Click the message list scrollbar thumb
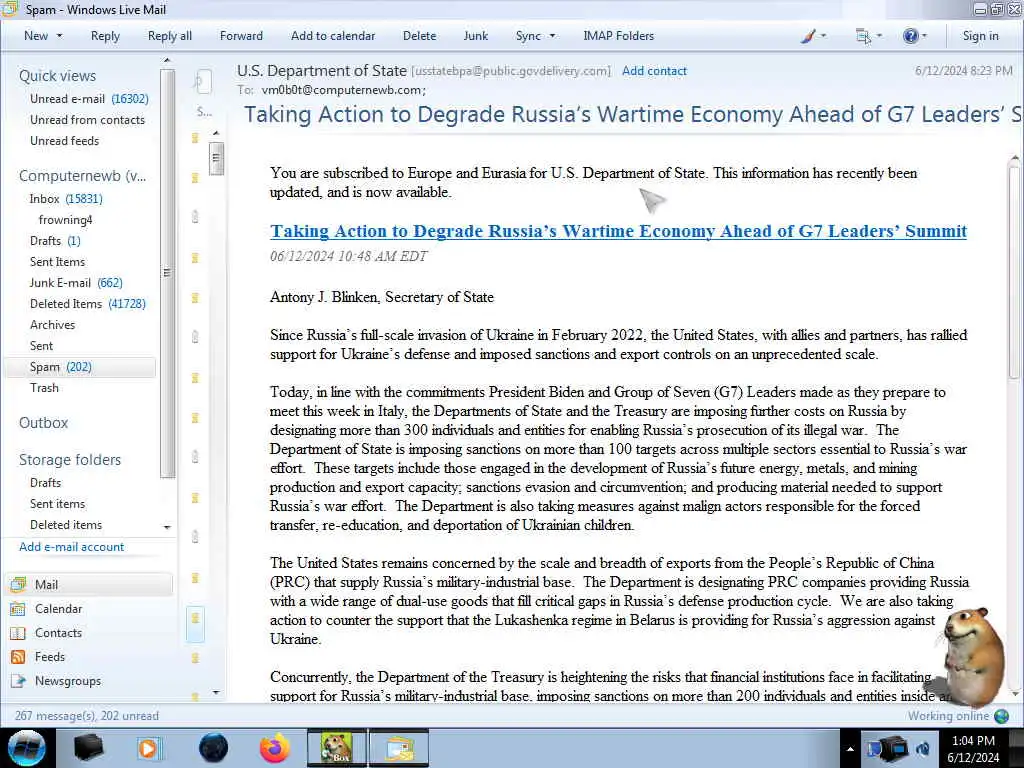This screenshot has width=1024, height=768. (x=216, y=158)
